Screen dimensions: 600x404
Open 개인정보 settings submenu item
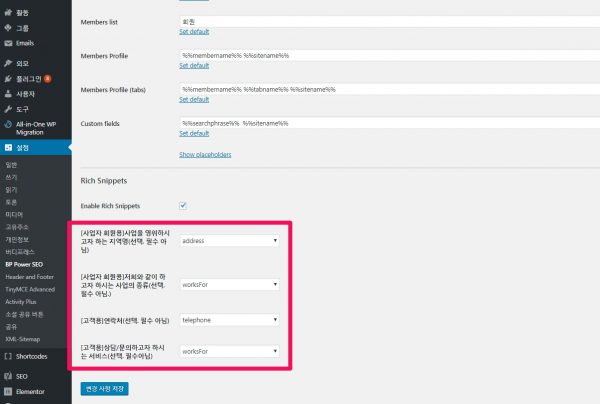click(x=17, y=239)
